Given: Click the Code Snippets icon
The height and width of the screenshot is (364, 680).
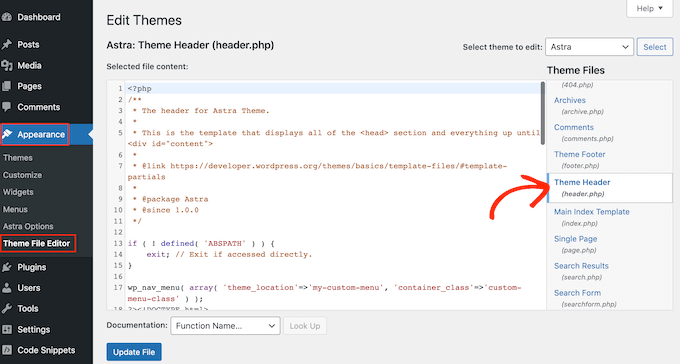Looking at the screenshot, I should click(7, 350).
